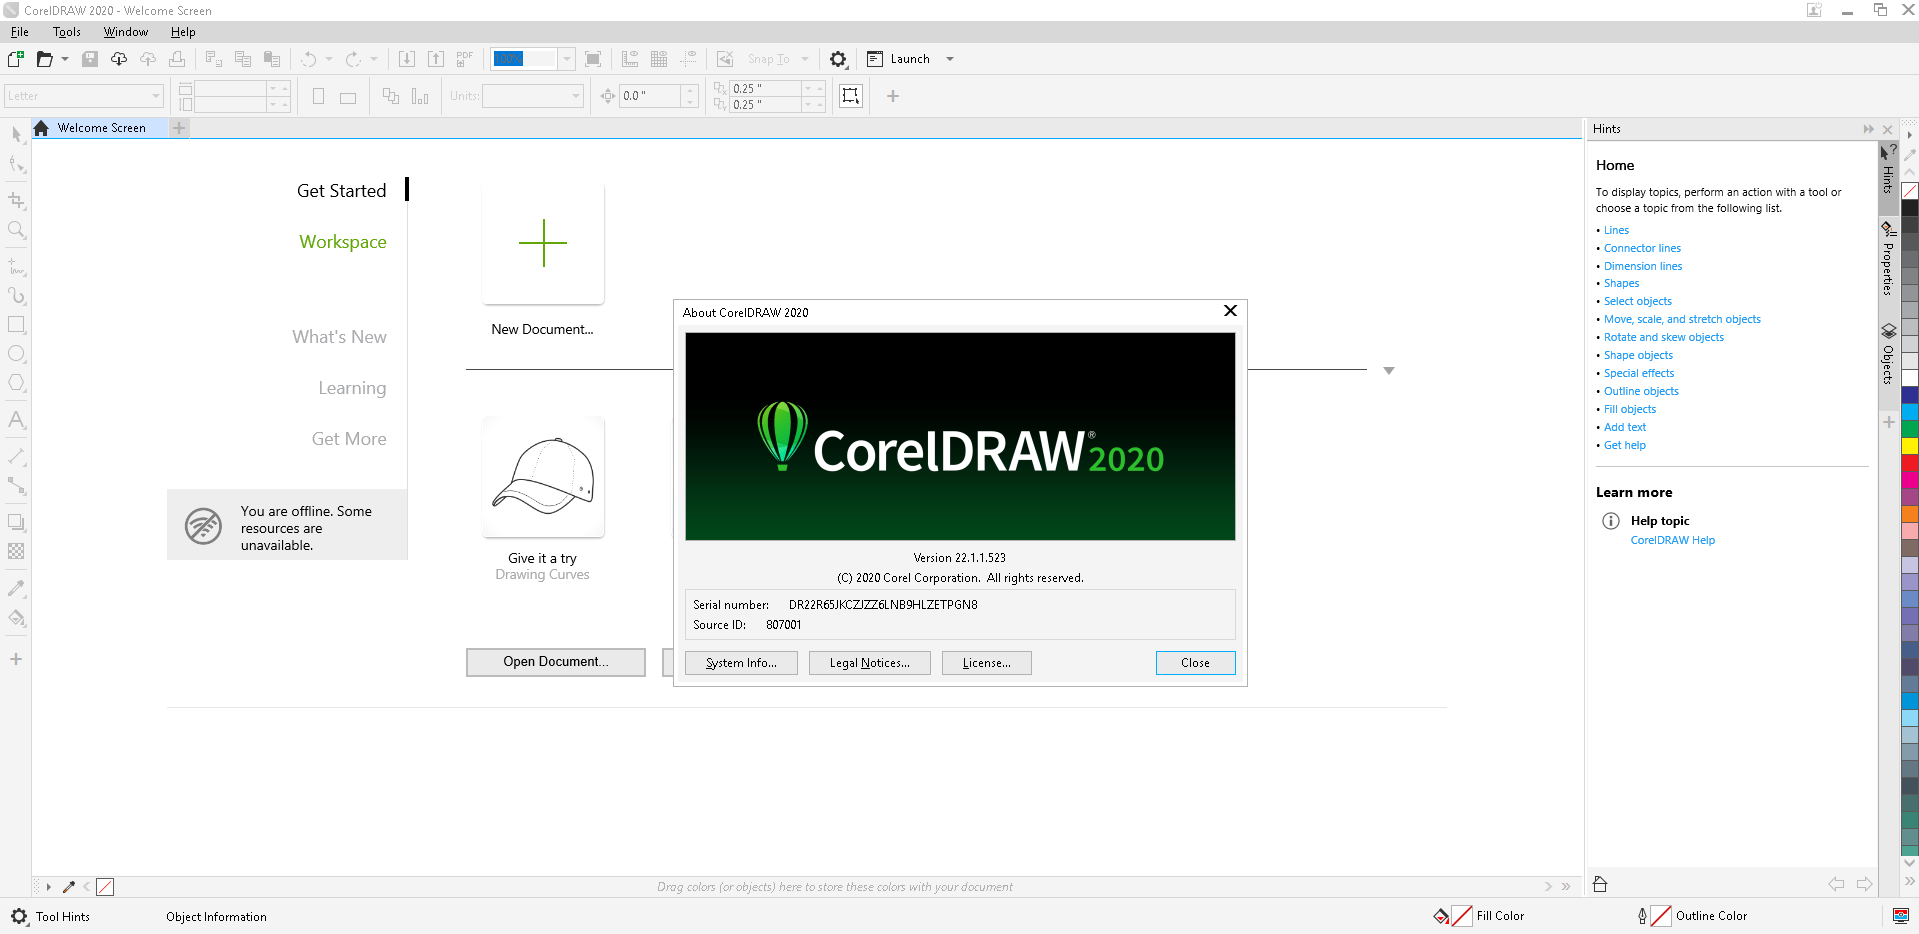Click the nudge distance input field
Image resolution: width=1919 pixels, height=934 pixels.
[650, 96]
